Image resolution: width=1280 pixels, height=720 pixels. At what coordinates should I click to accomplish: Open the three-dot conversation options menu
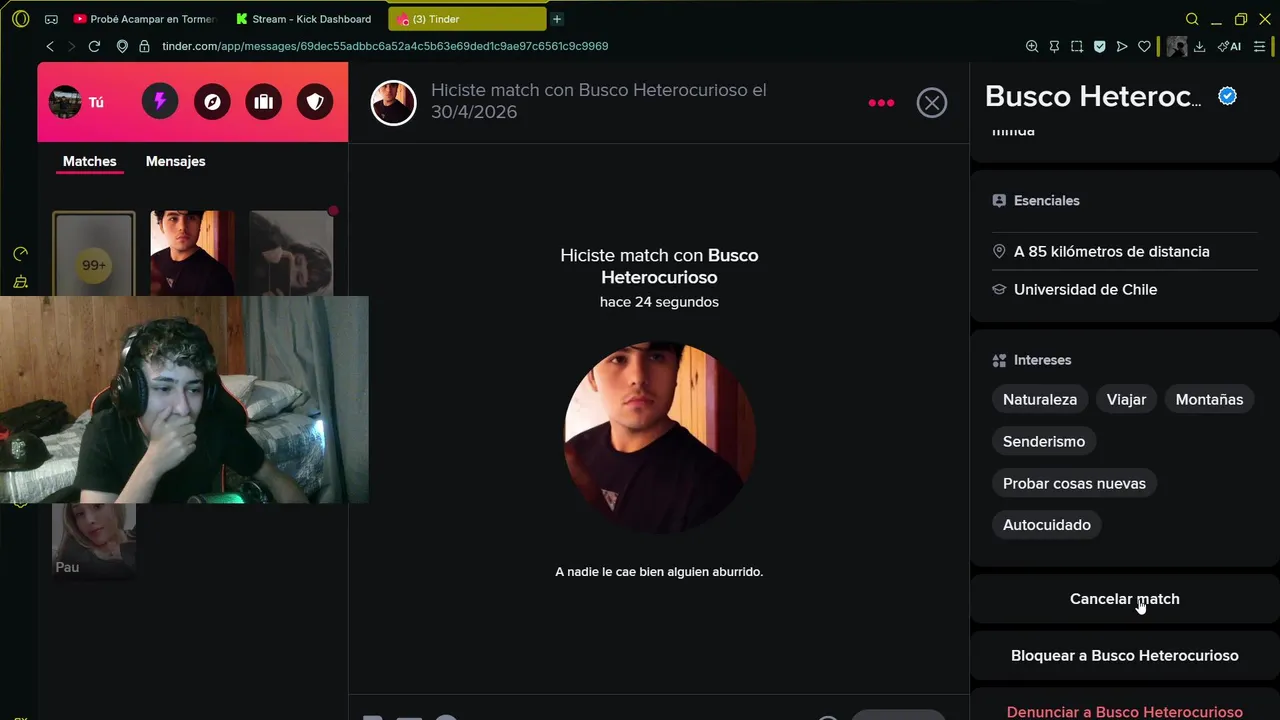click(881, 103)
